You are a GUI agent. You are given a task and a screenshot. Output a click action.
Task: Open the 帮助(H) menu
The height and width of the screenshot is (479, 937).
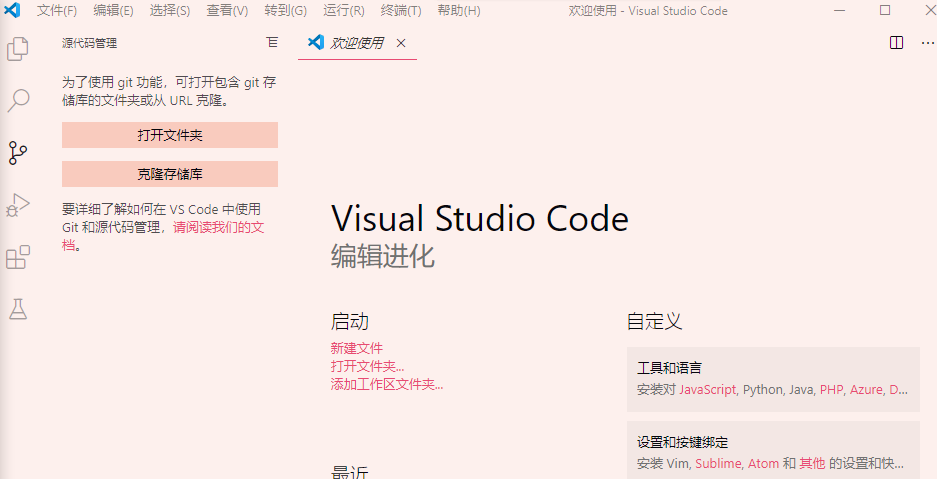coord(459,11)
